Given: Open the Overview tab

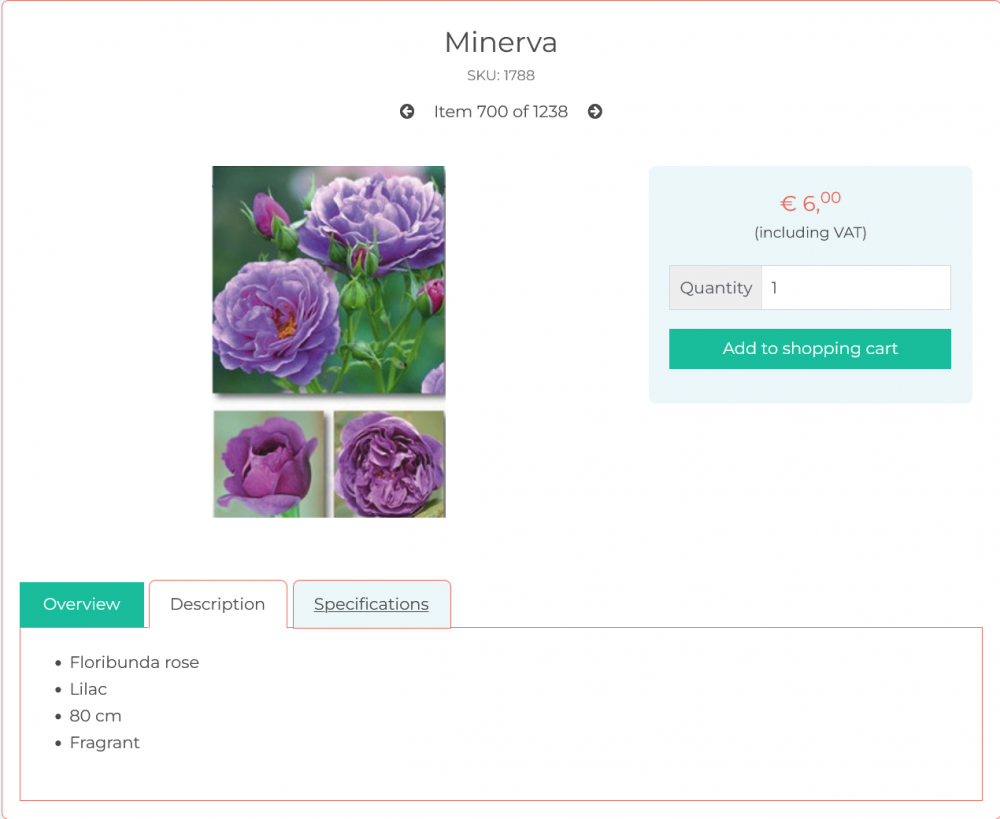Looking at the screenshot, I should 82,604.
